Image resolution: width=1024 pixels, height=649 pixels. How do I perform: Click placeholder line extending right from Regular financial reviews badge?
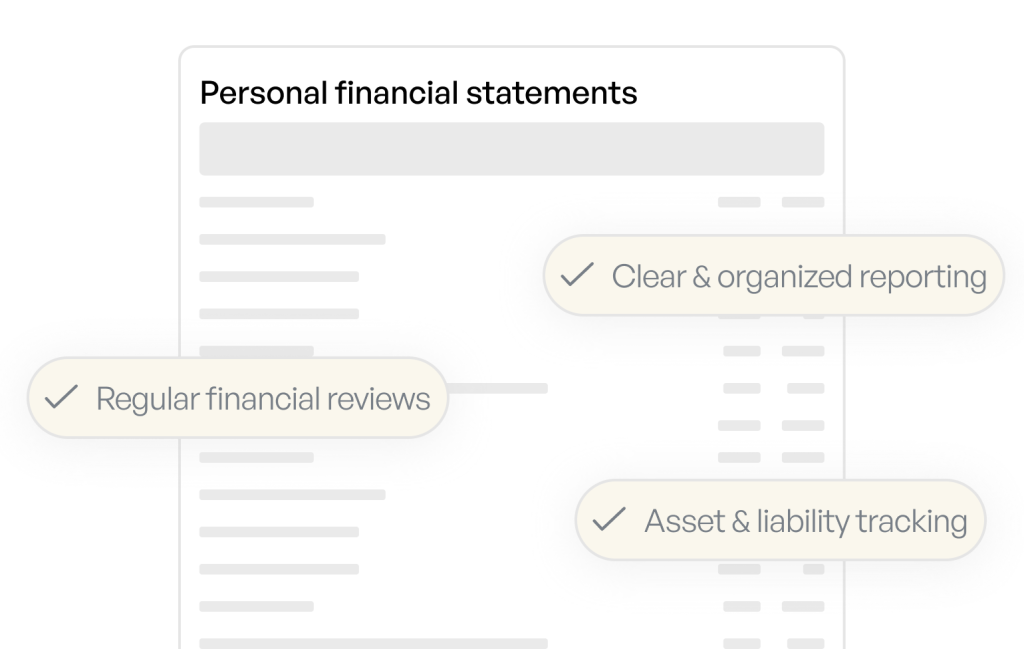pyautogui.click(x=496, y=388)
